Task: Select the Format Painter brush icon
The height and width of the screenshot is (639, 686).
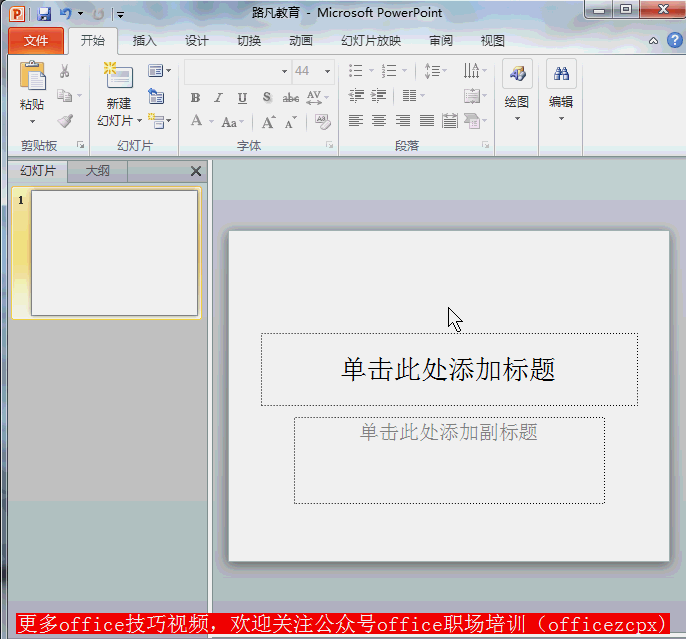Action: pyautogui.click(x=65, y=121)
